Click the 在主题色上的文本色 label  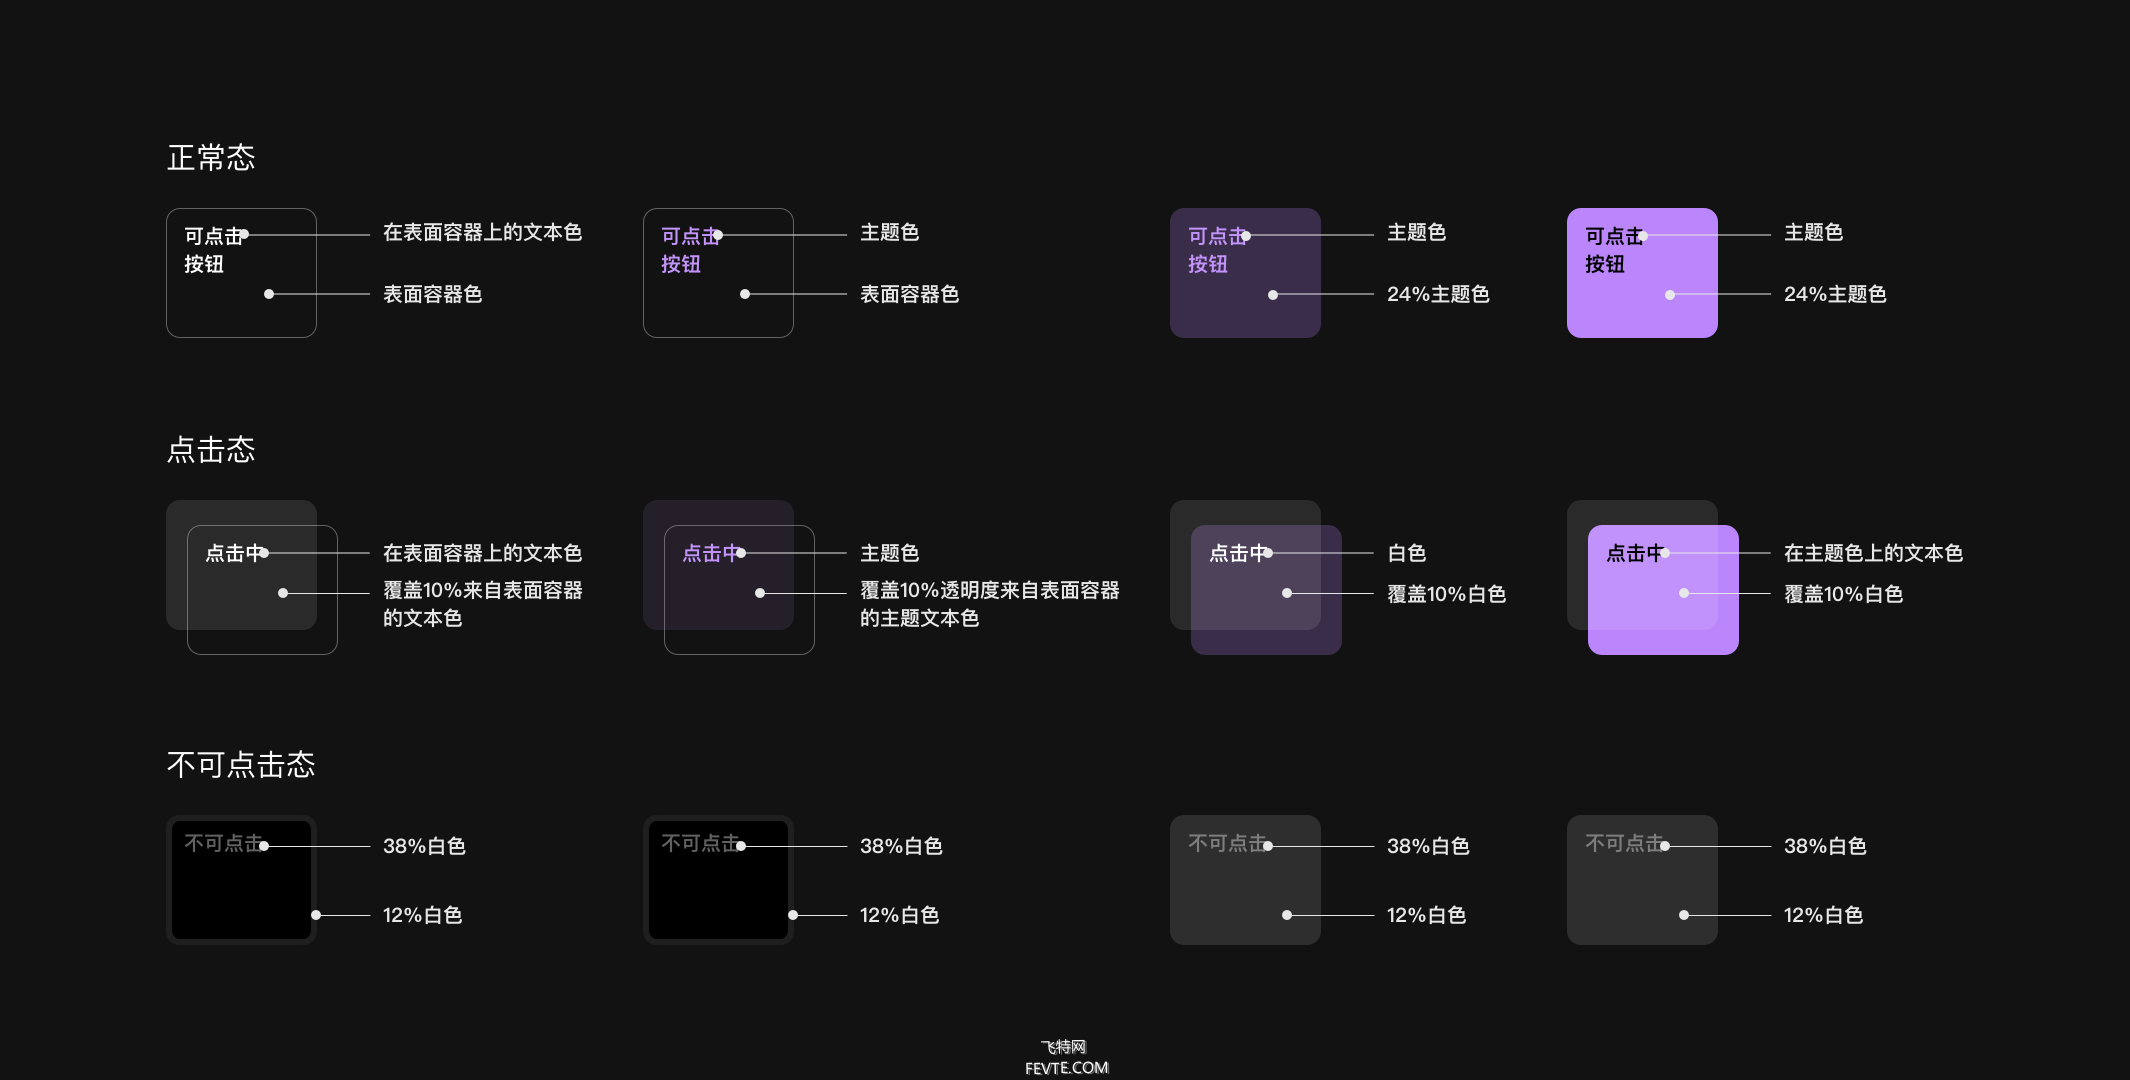tap(1873, 553)
